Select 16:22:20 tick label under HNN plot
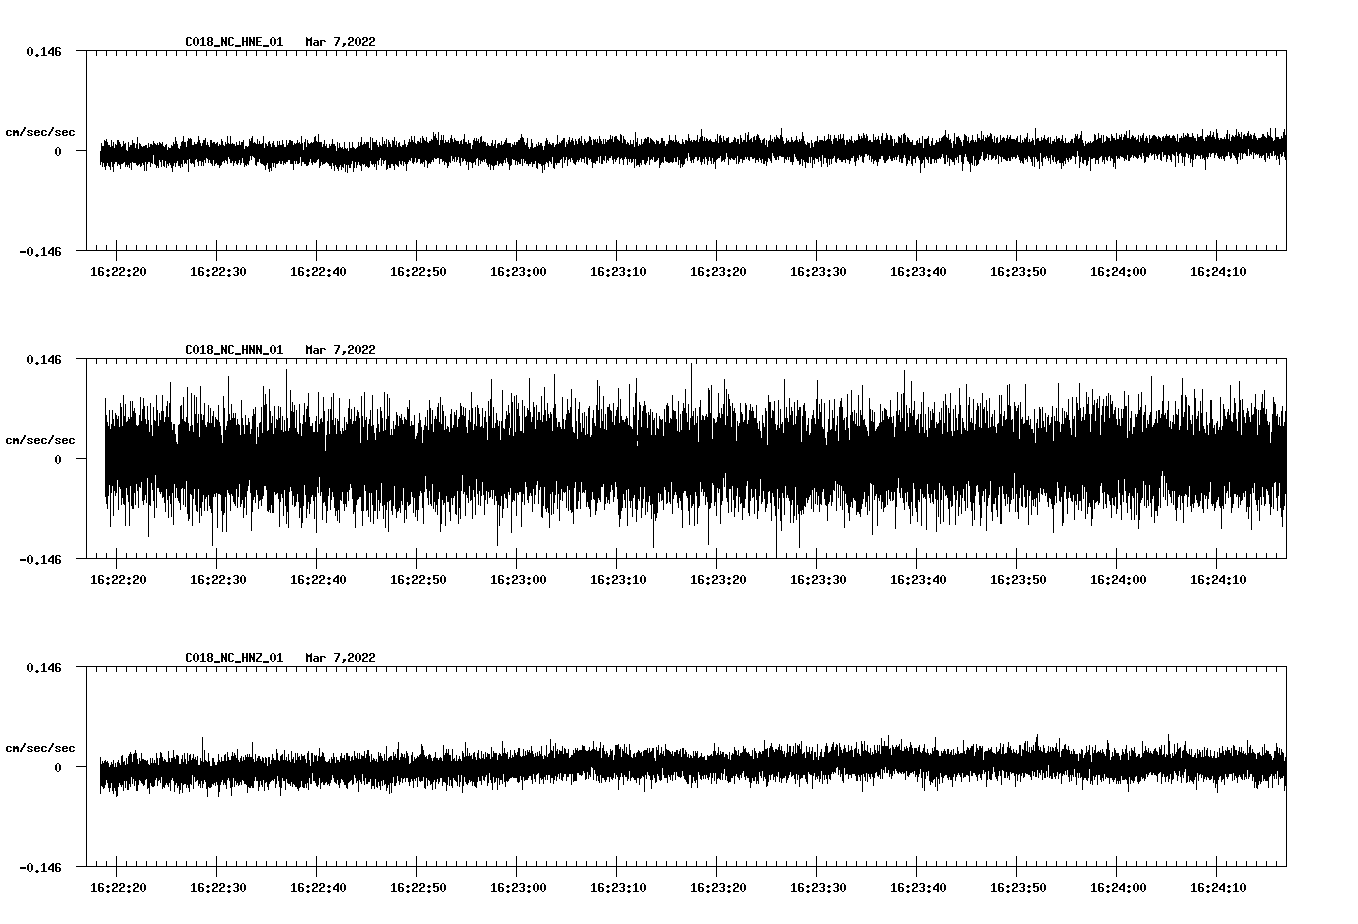 pyautogui.click(x=118, y=579)
